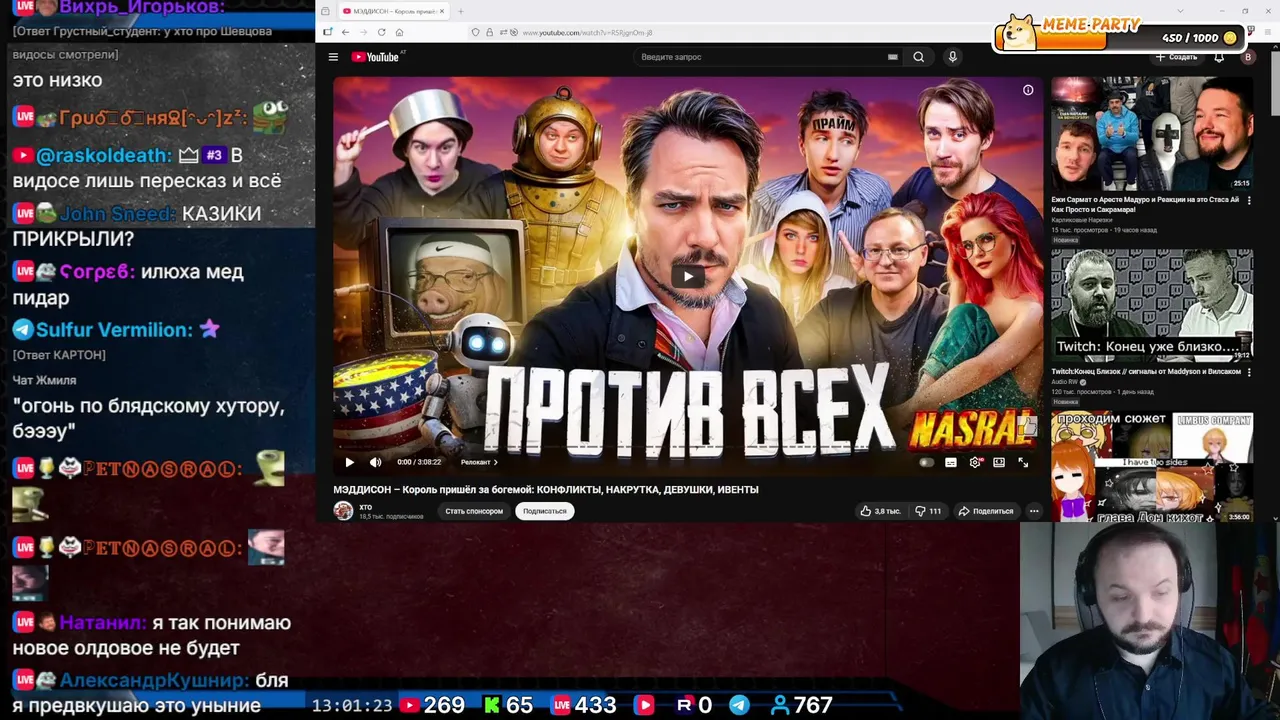Like the video (3,8 тыс.)
The width and height of the screenshot is (1280, 720).
[x=880, y=511]
